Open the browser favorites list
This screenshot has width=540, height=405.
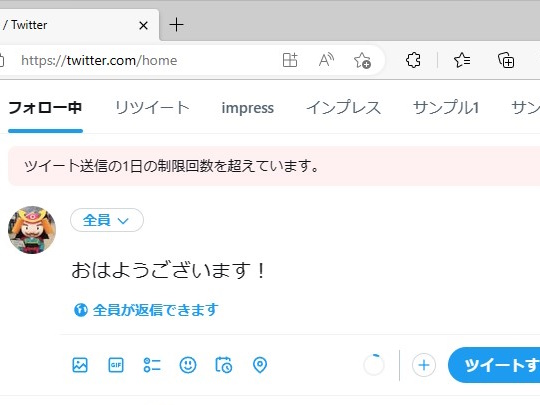(x=462, y=60)
